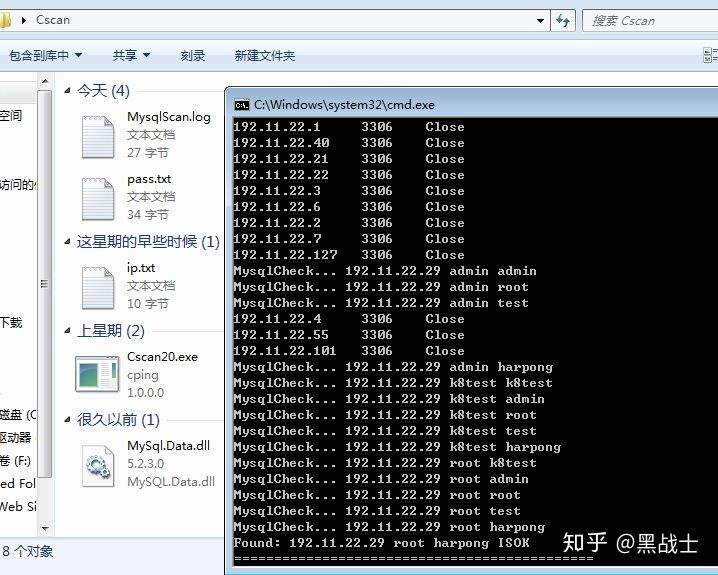Select the ip.txt document icon
The height and width of the screenshot is (575, 718).
click(x=98, y=288)
